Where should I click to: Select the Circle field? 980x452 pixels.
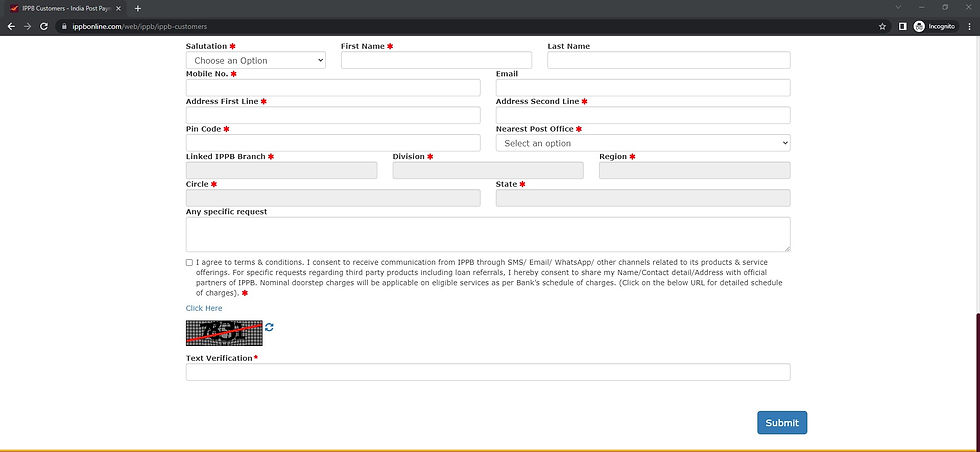coord(333,198)
